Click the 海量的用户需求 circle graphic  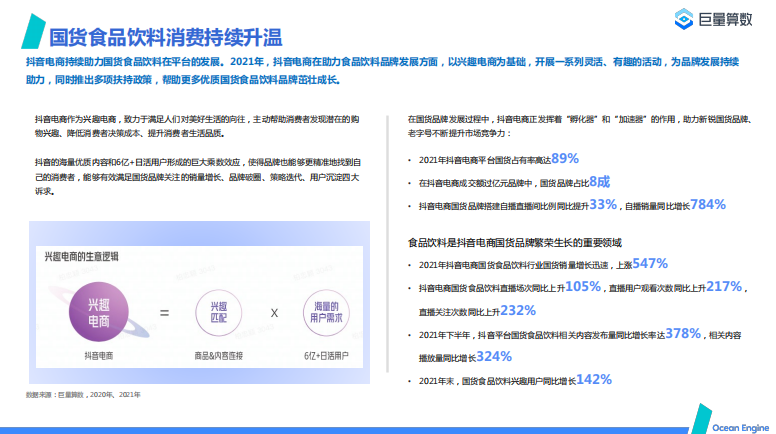(326, 313)
